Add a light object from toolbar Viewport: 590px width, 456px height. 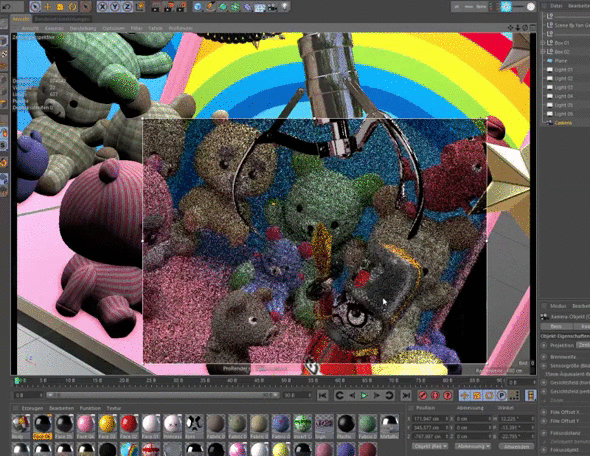click(285, 6)
